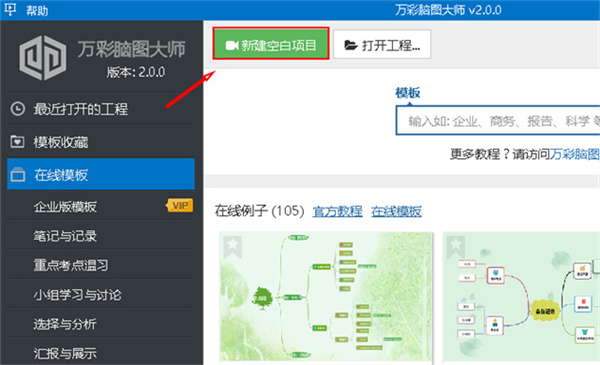The width and height of the screenshot is (600, 365).
Task: Choose the 选择与分析 category
Action: coord(101,324)
